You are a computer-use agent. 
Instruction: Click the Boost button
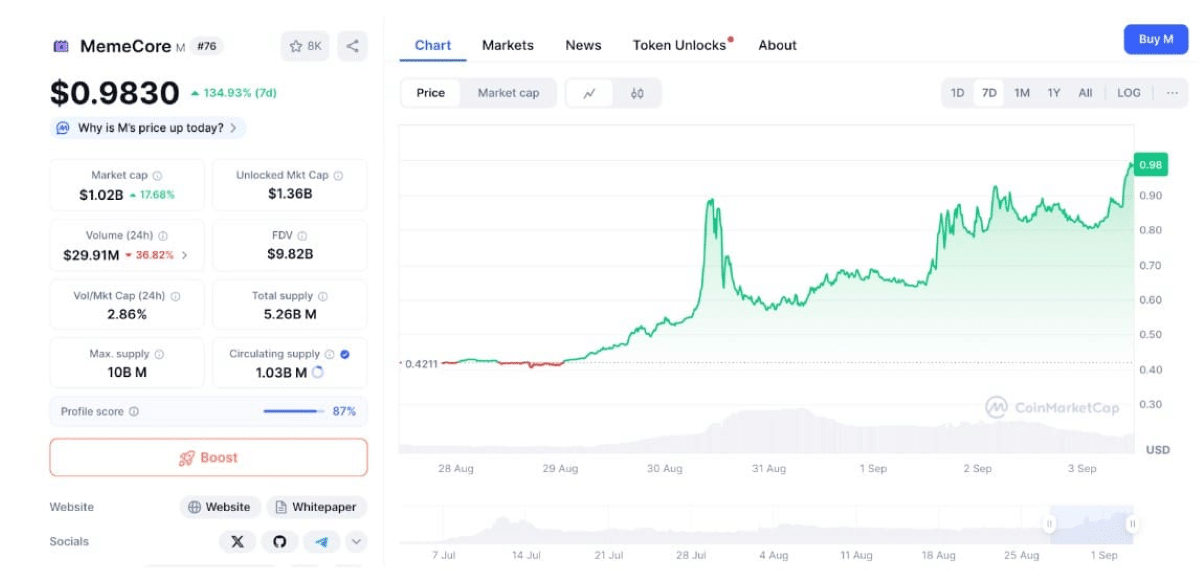(x=208, y=457)
